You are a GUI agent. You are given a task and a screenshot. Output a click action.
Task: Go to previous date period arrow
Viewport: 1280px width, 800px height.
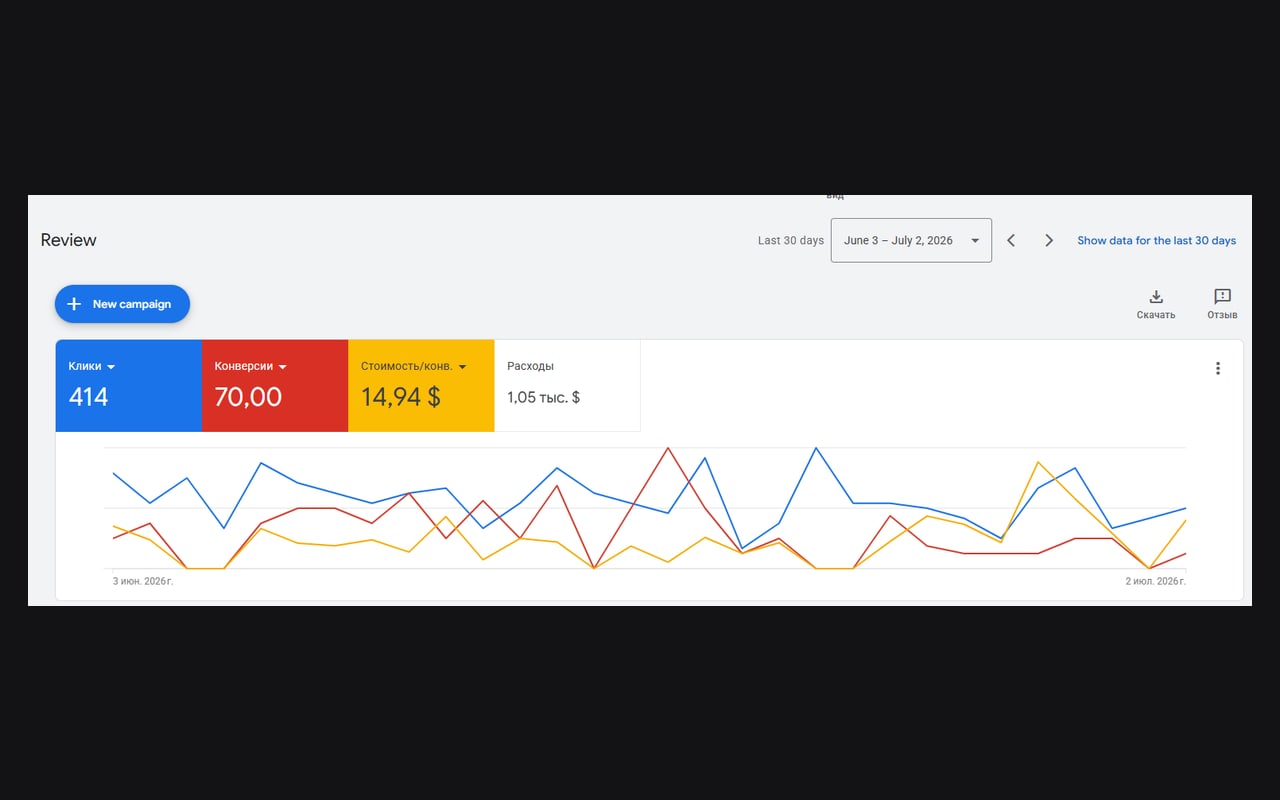pyautogui.click(x=1011, y=240)
